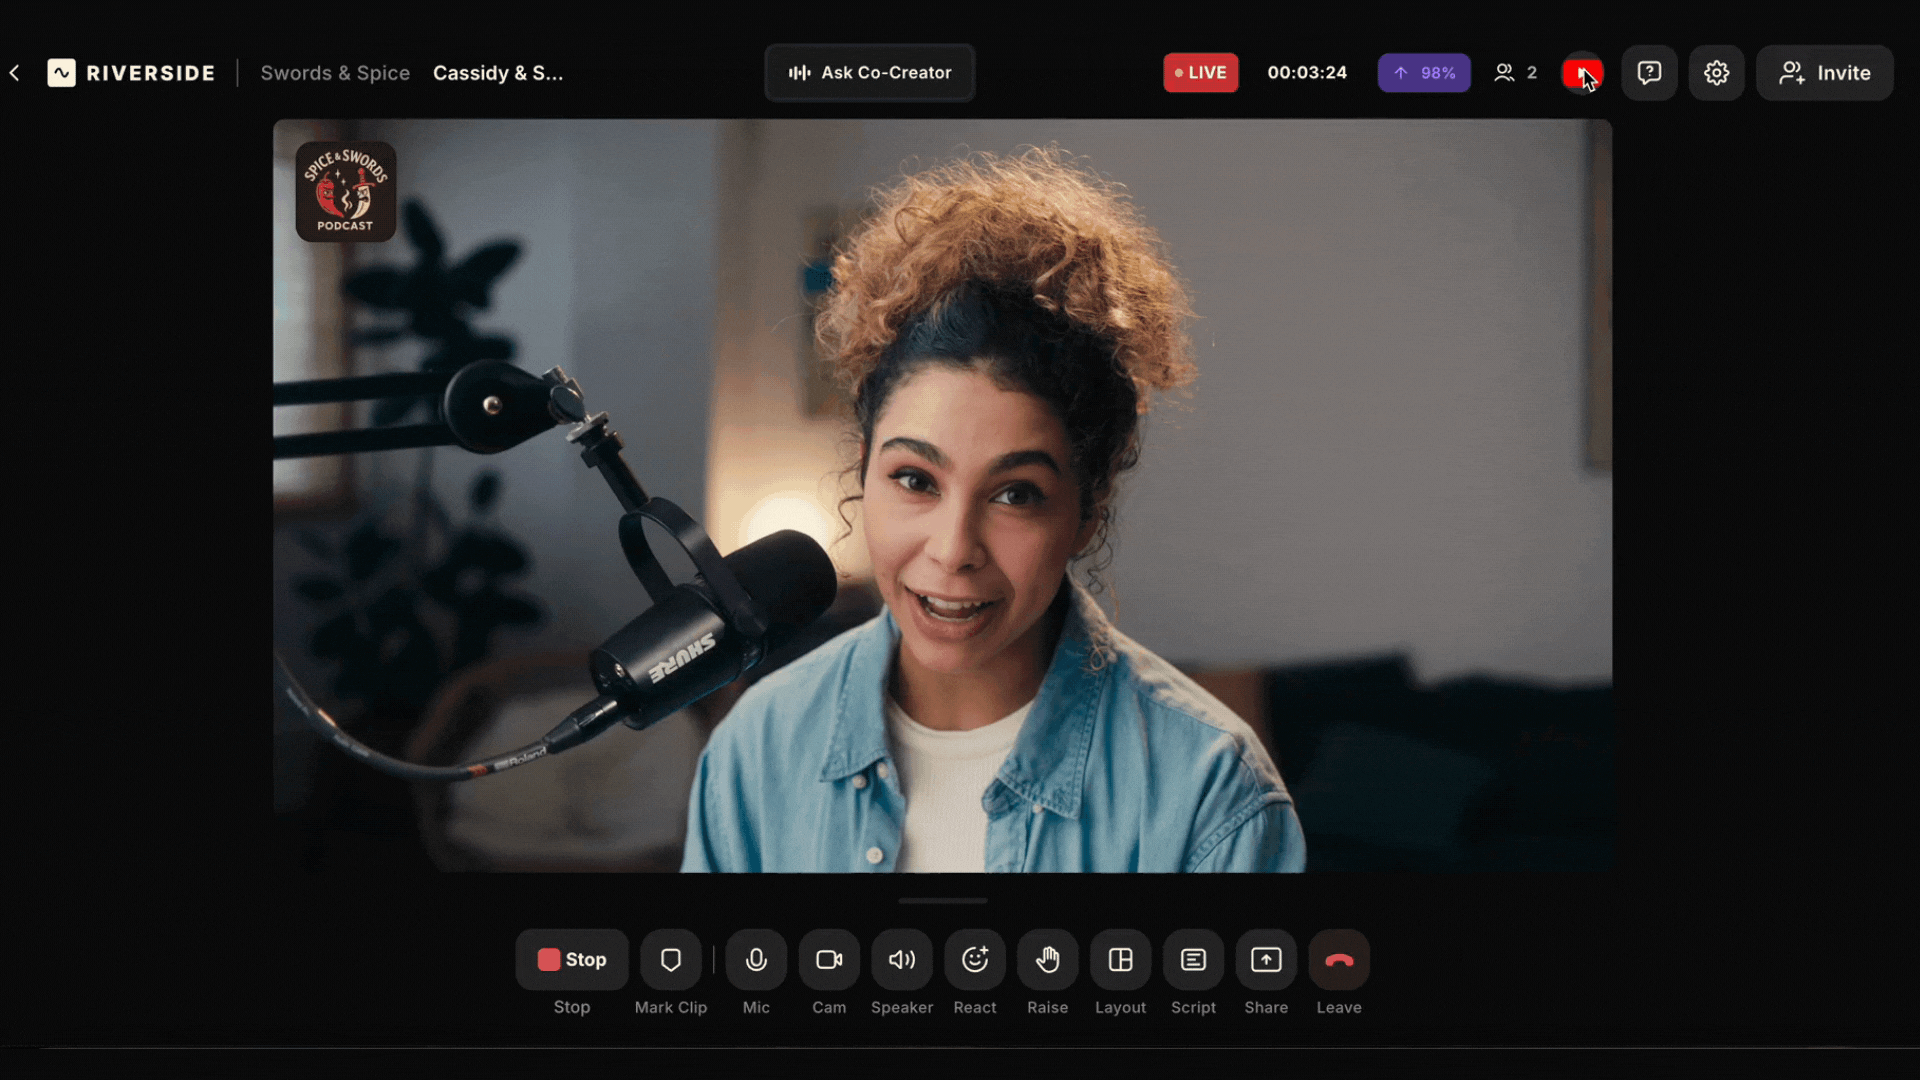Click the red YouTube stream icon
The image size is (1920, 1080).
coord(1581,73)
